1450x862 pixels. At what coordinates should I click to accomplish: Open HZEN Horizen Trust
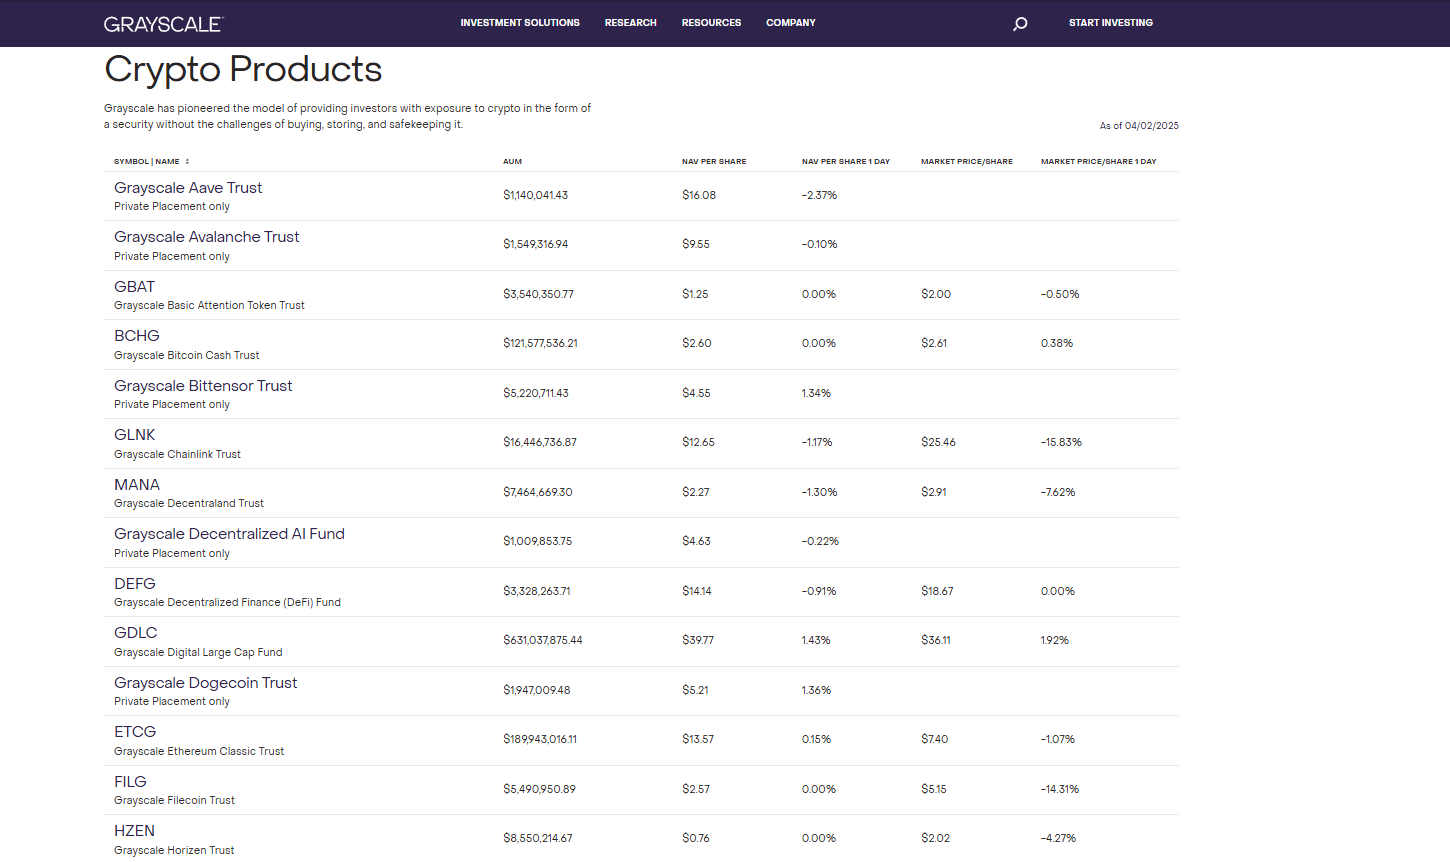click(134, 831)
